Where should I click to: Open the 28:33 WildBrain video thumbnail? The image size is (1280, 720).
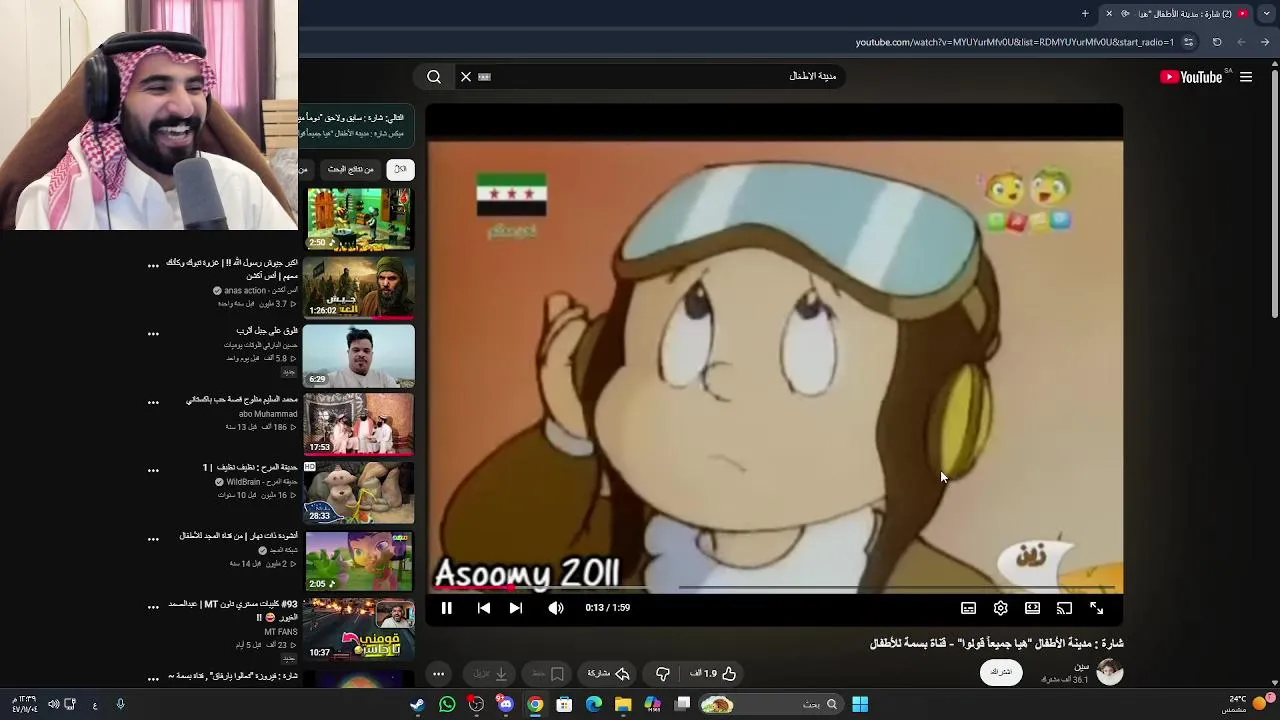[359, 492]
